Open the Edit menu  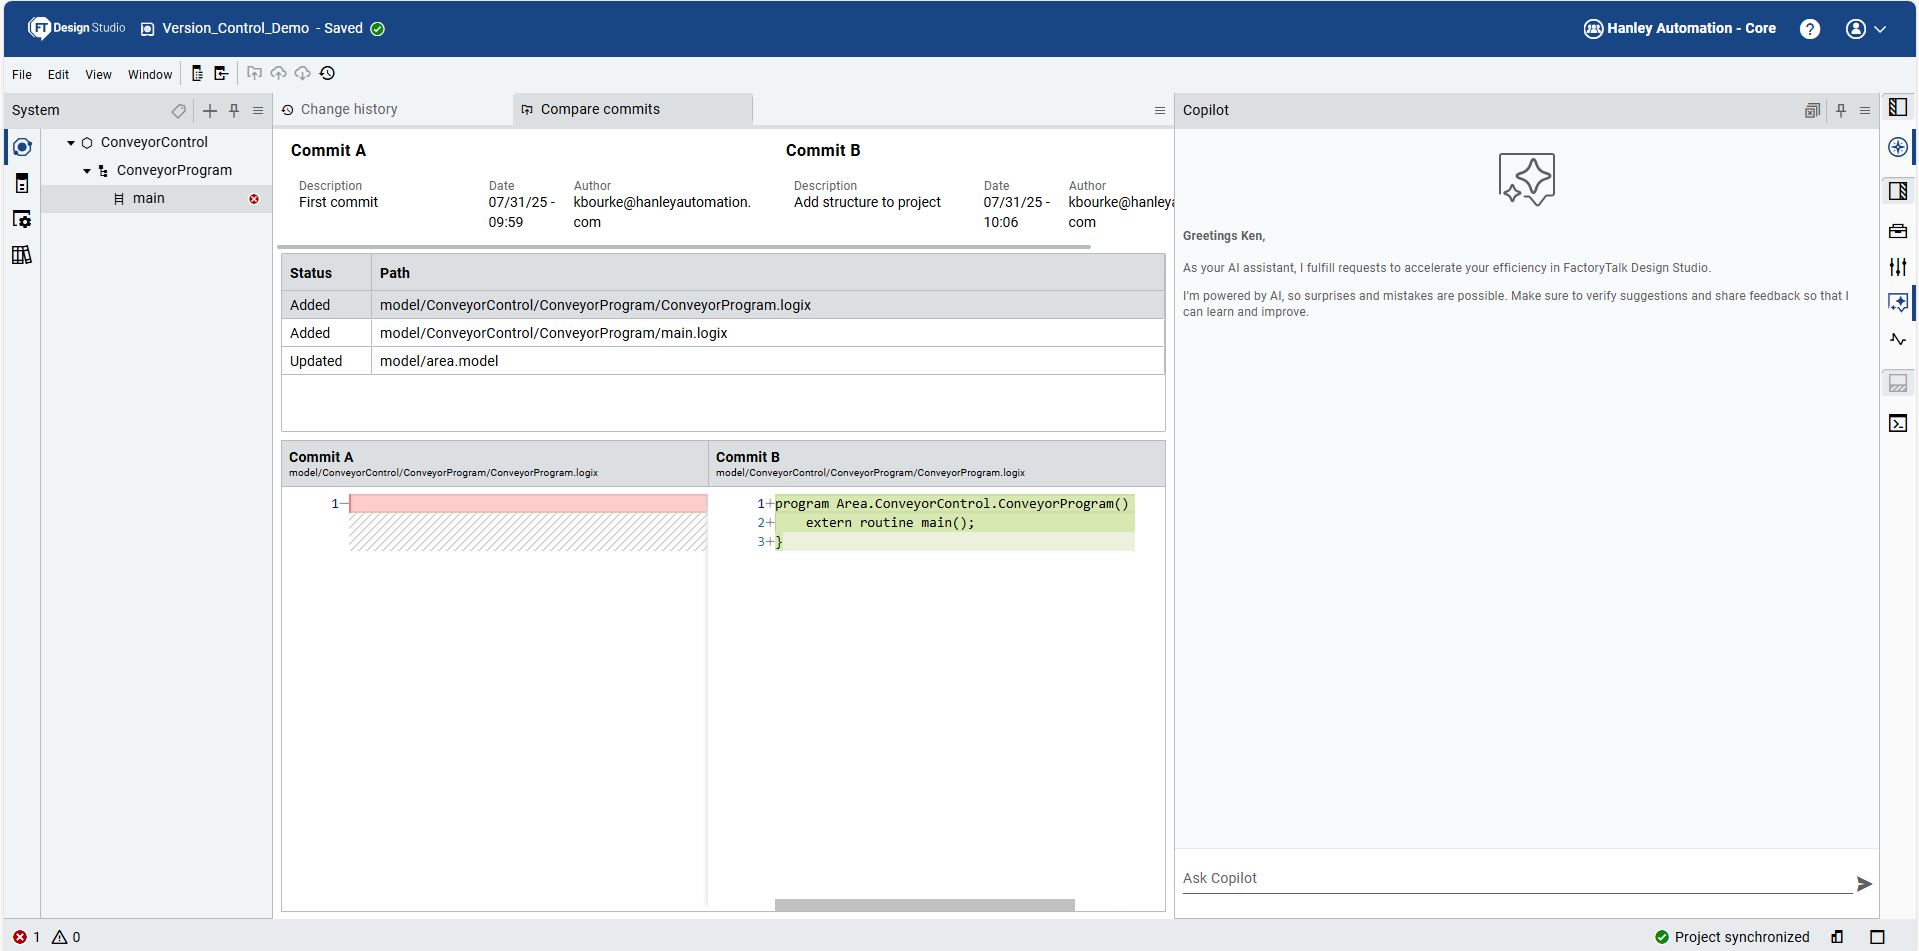coord(58,75)
